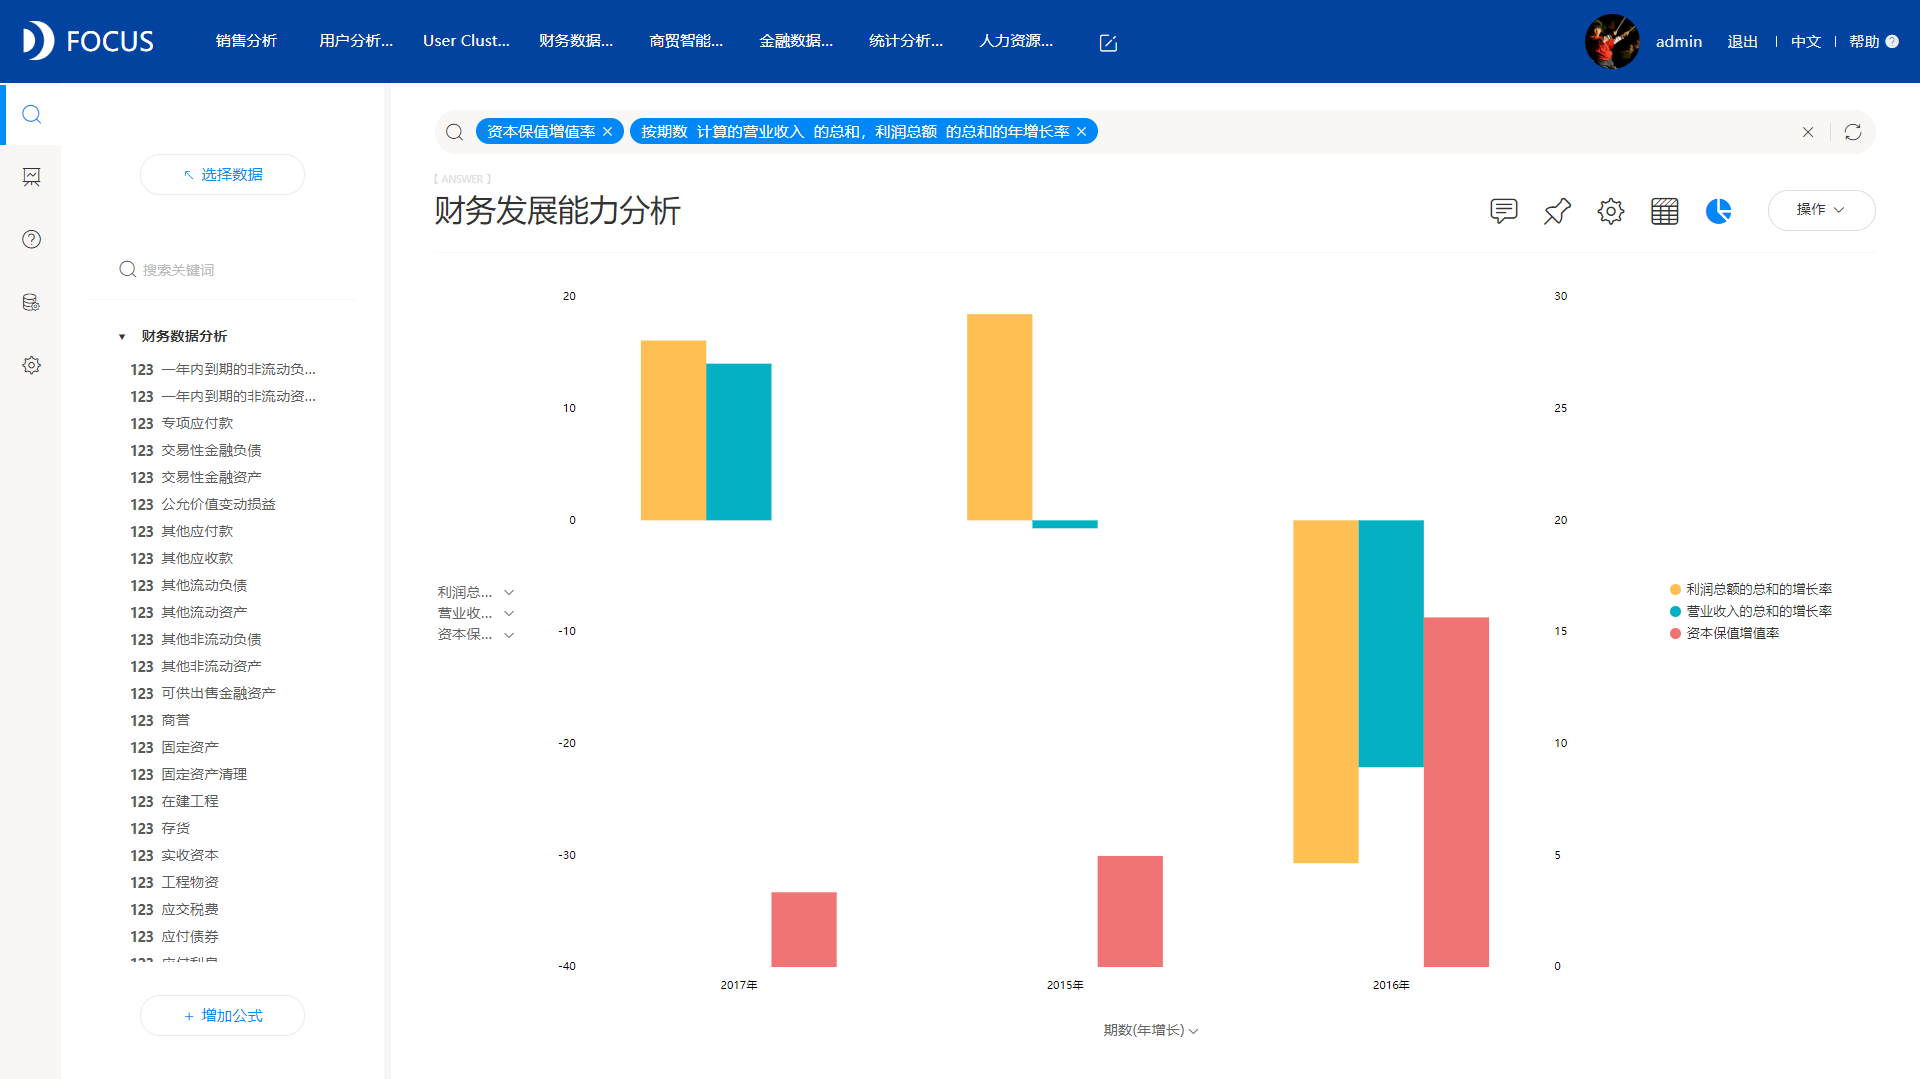
Task: Open chart configuration via the gear icon
Action: click(x=1610, y=211)
